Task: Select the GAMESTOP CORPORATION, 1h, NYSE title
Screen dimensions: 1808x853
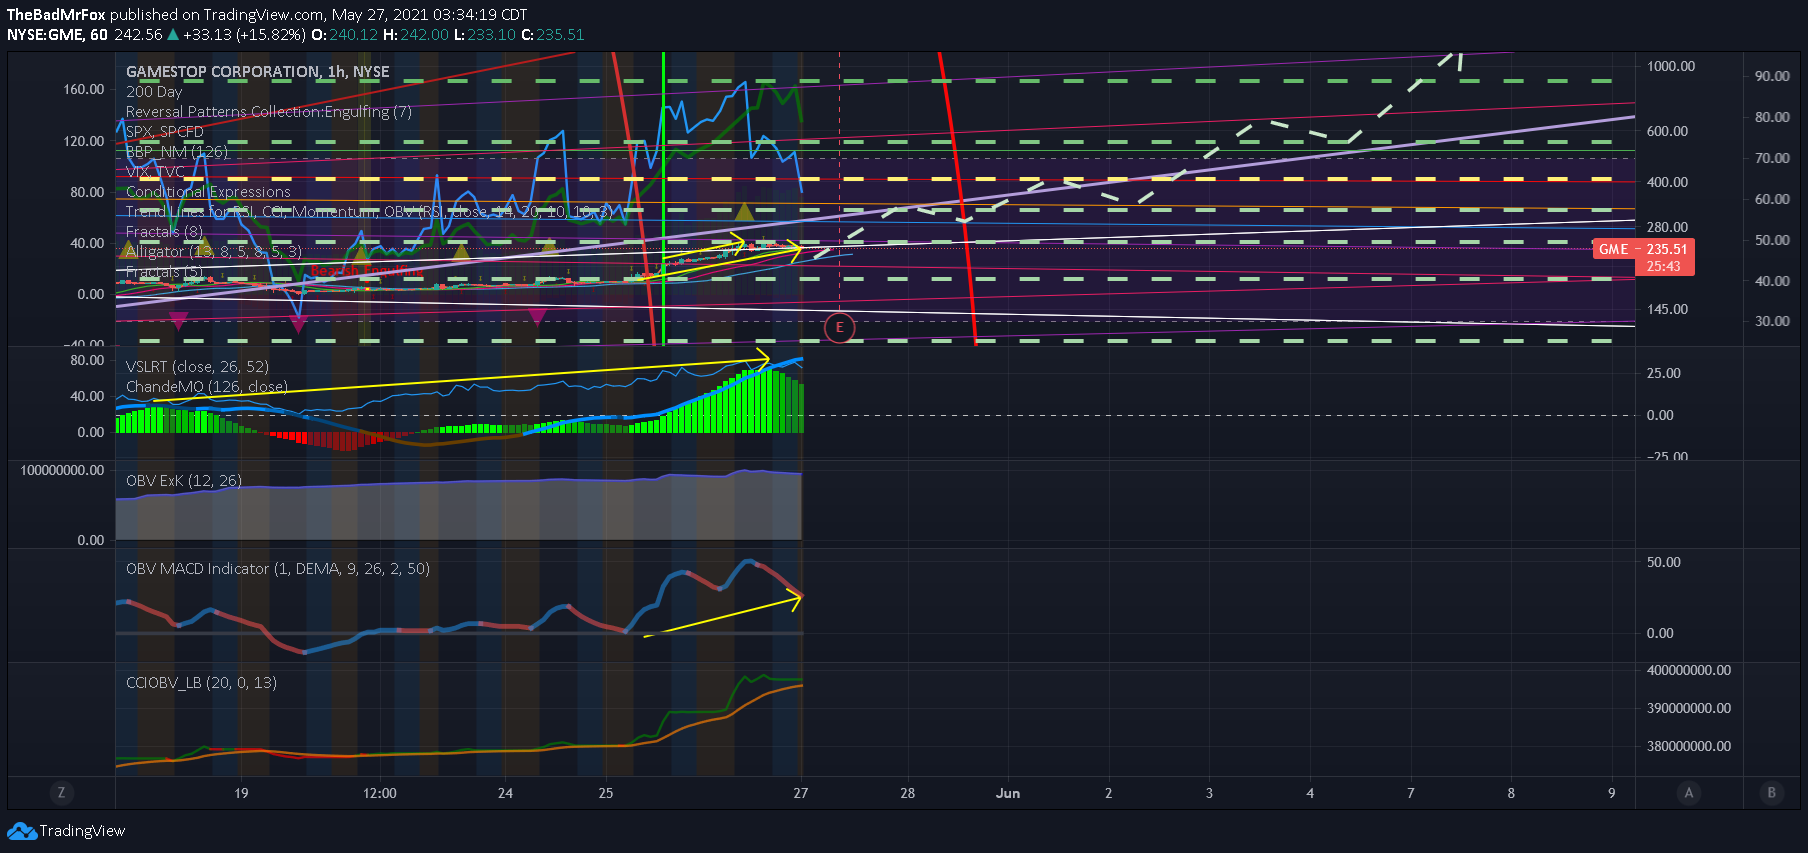Action: pyautogui.click(x=258, y=72)
